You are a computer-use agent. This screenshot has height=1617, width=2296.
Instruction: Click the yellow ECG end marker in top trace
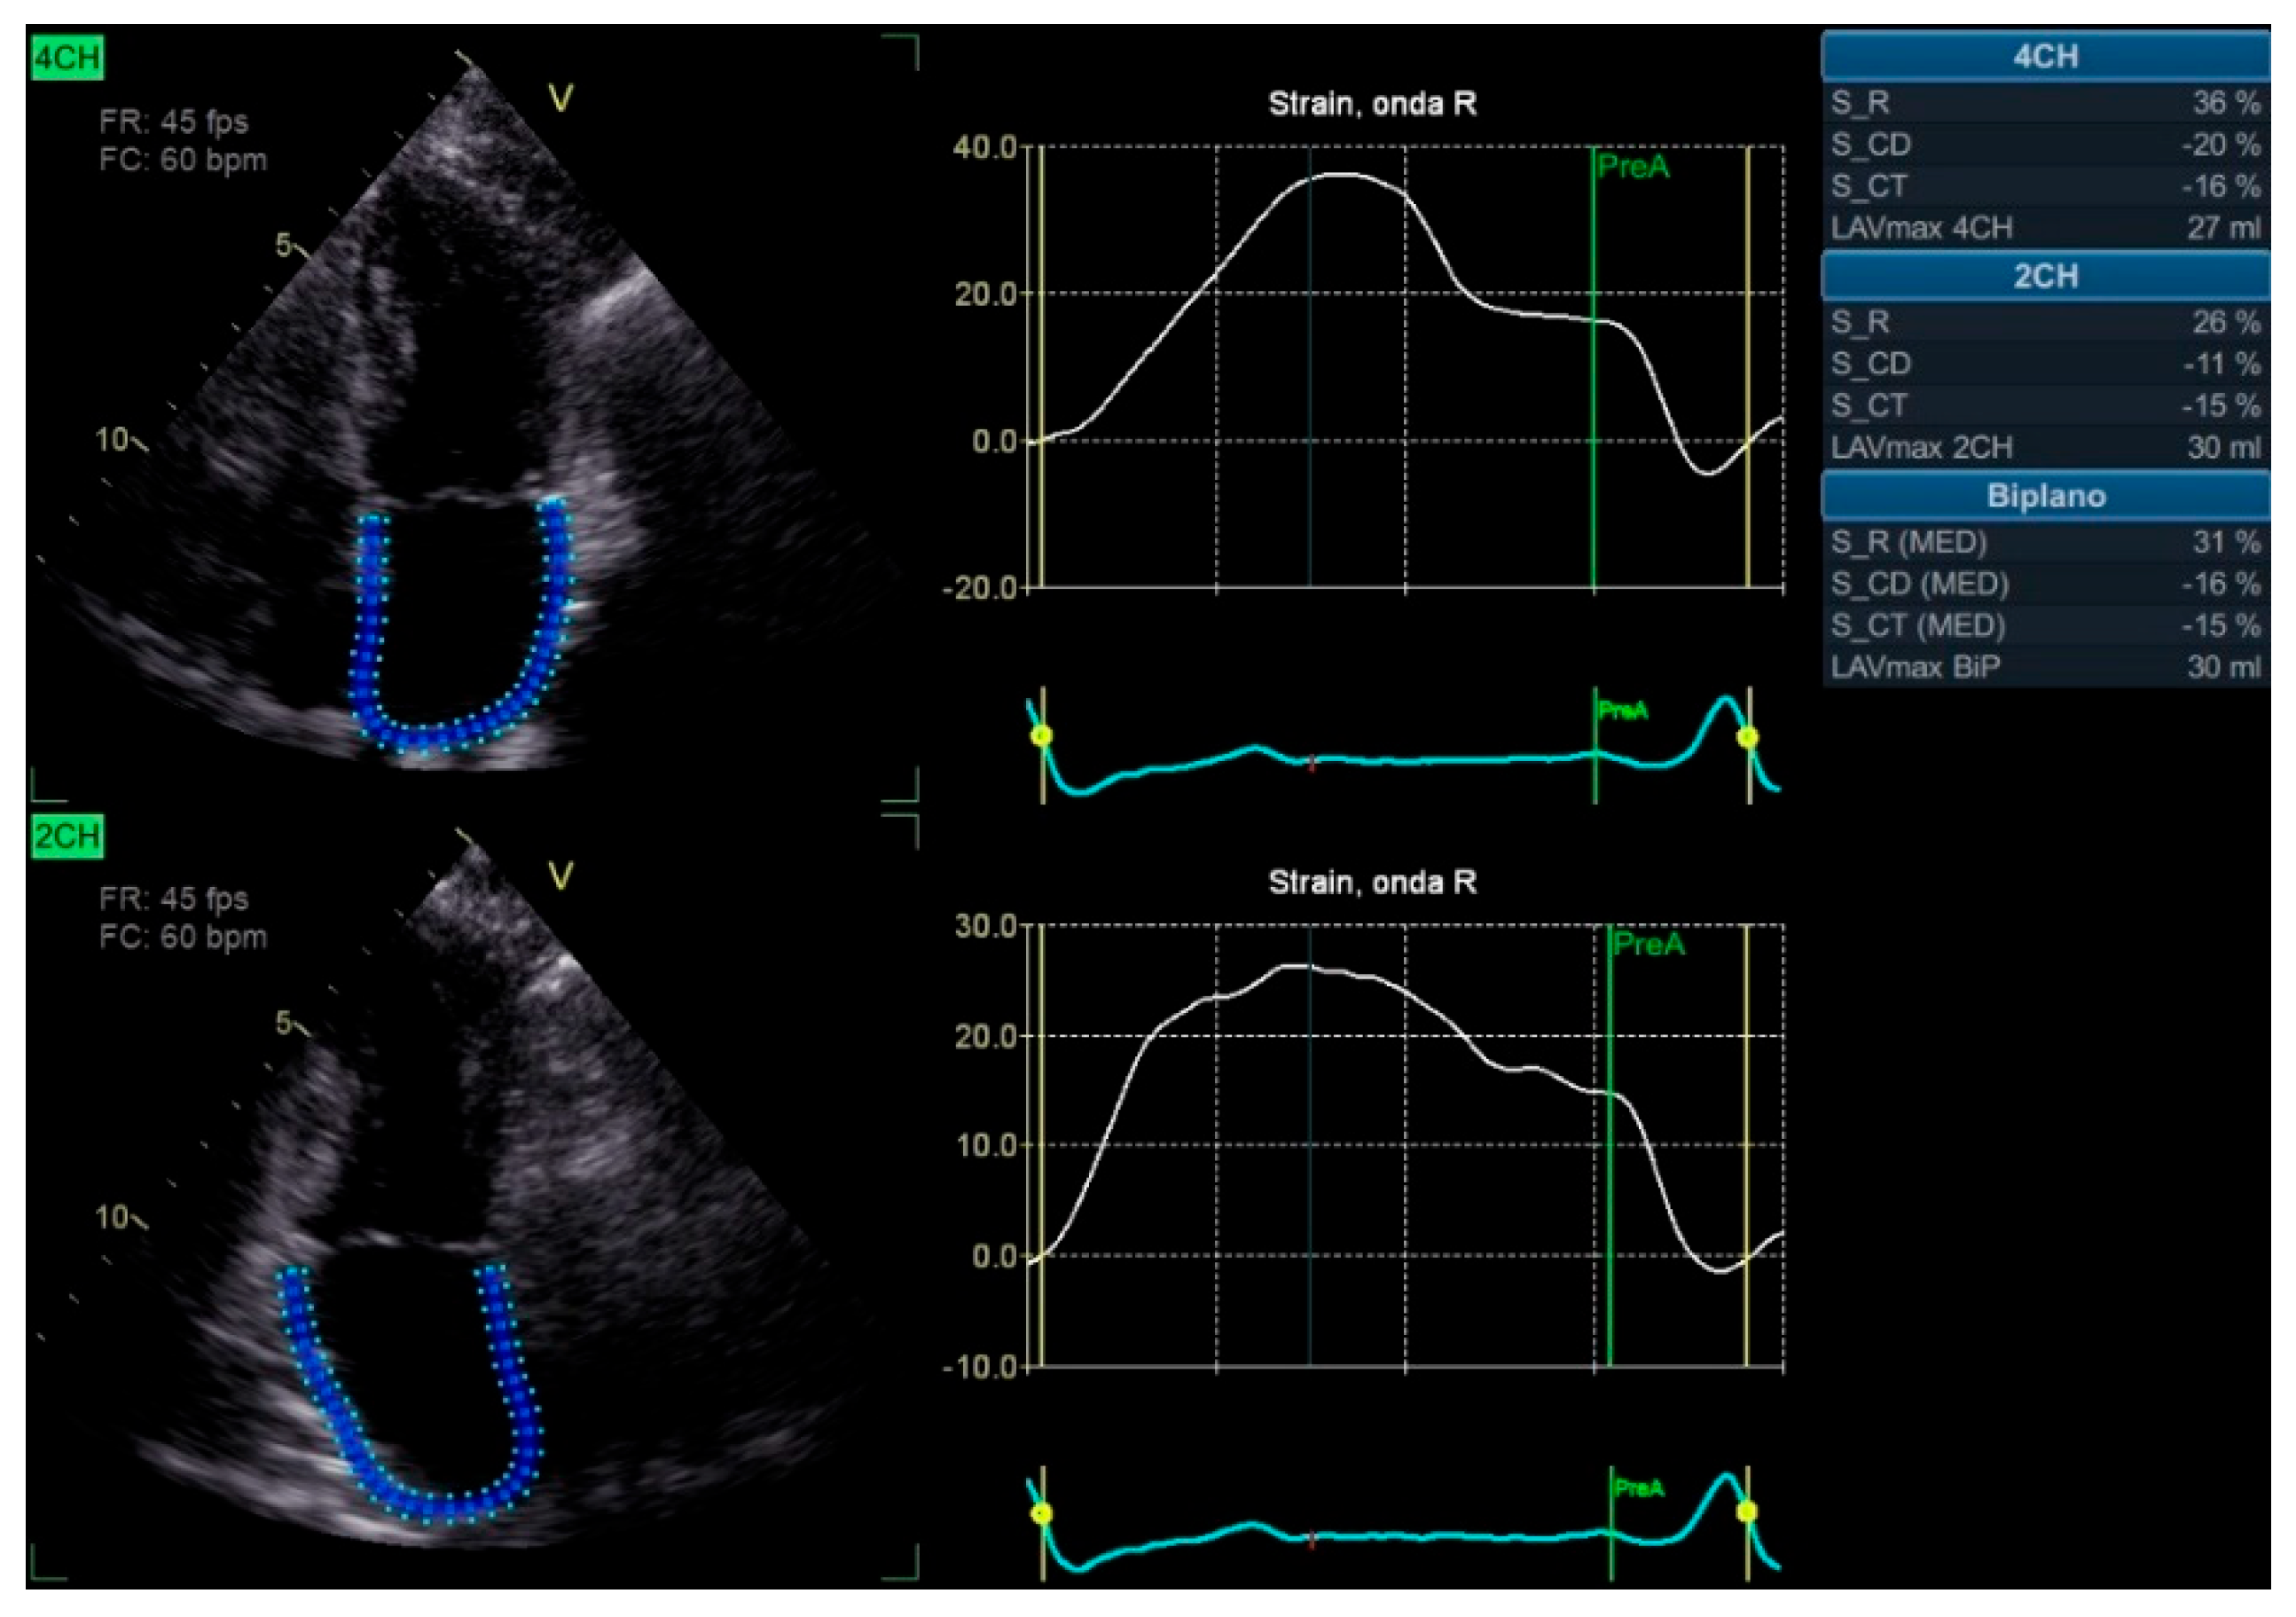point(1747,738)
